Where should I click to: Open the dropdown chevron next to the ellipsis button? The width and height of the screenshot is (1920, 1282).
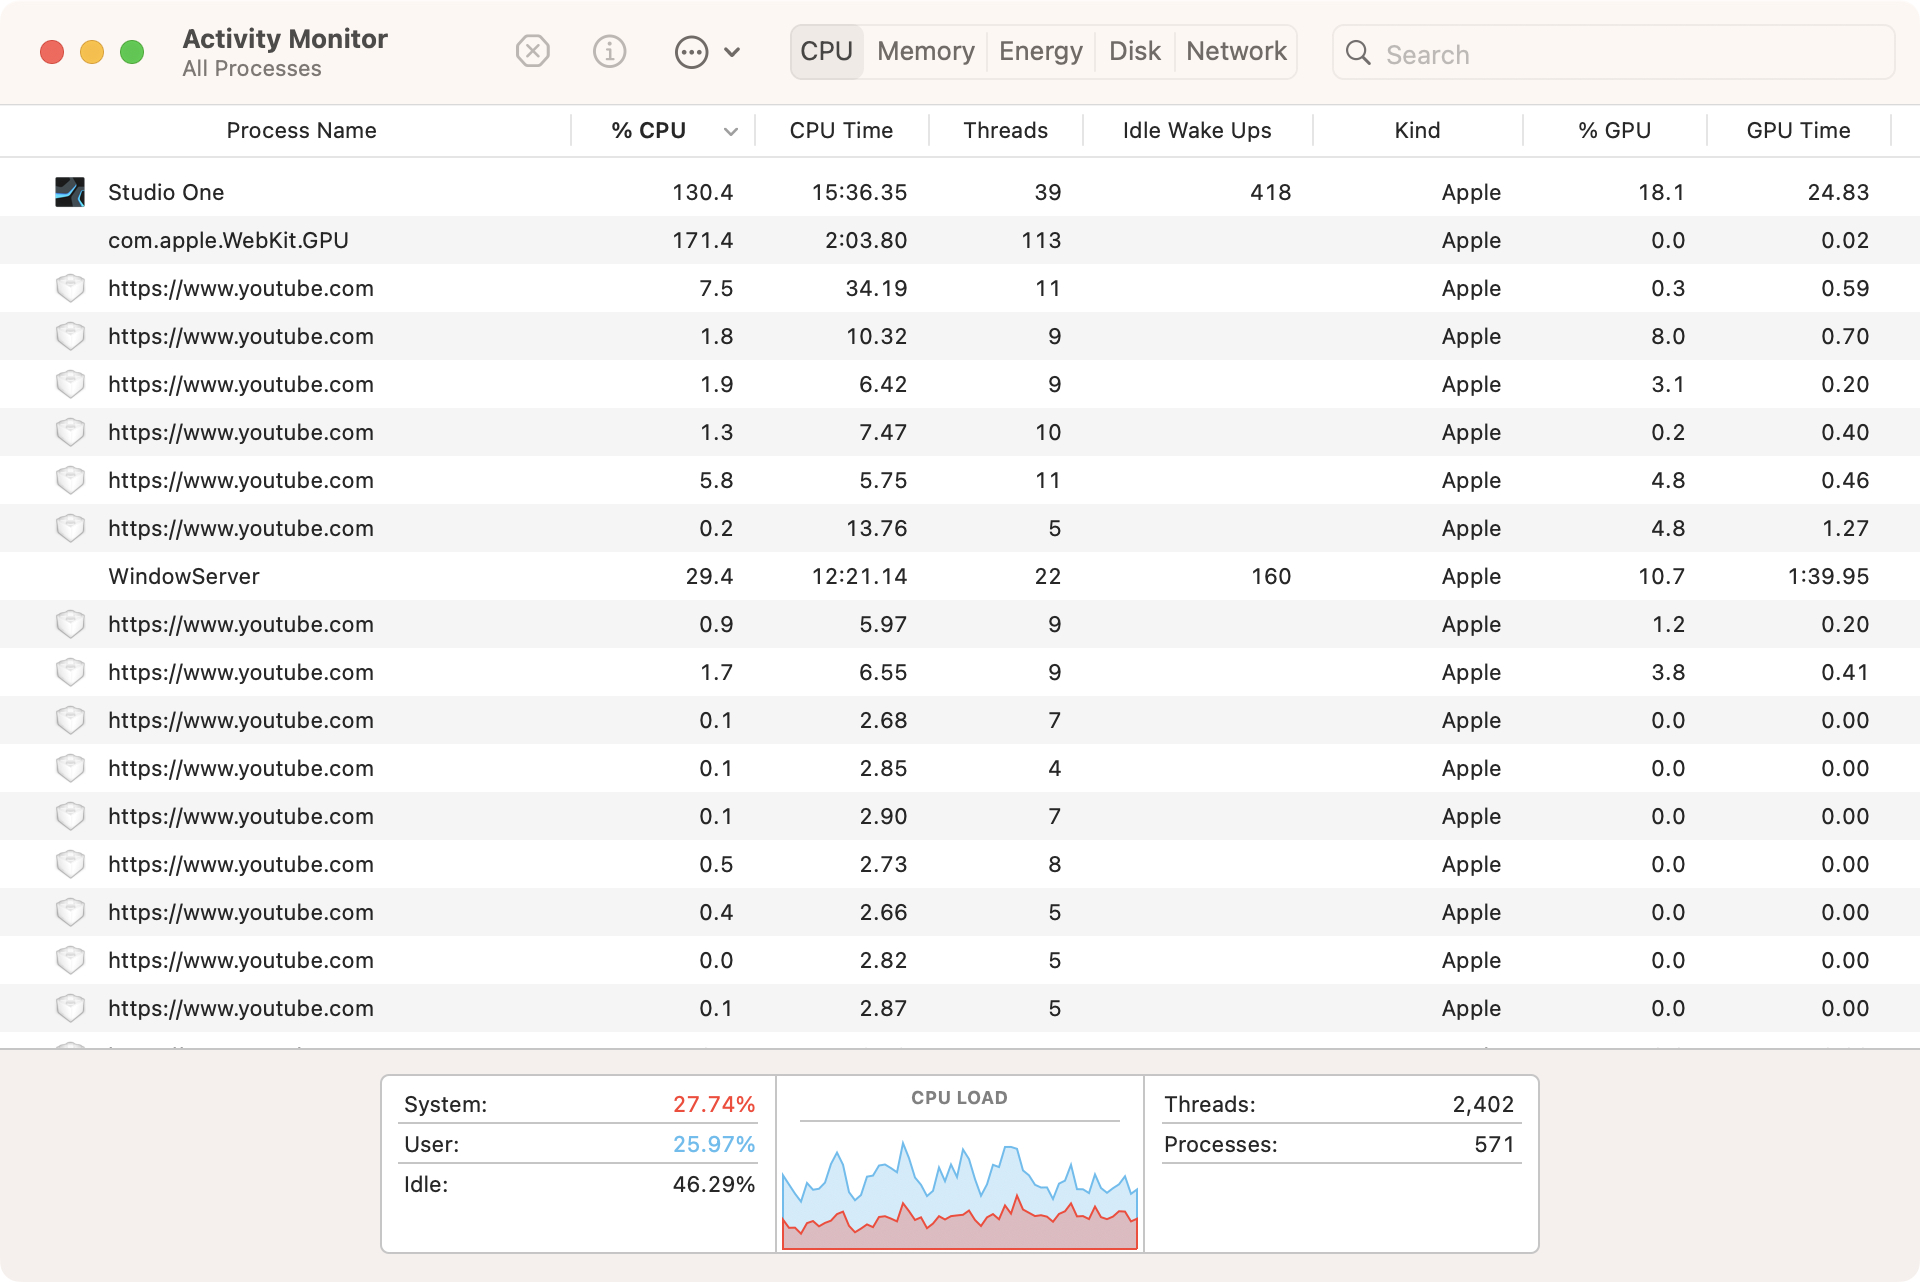(733, 51)
